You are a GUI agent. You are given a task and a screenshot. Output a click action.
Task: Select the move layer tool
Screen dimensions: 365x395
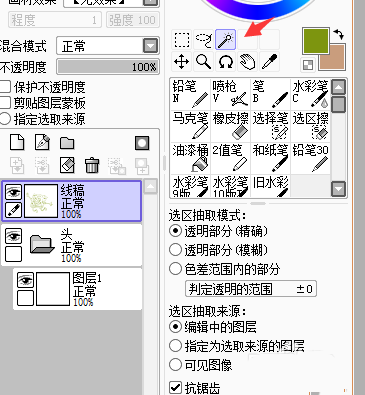pyautogui.click(x=182, y=62)
